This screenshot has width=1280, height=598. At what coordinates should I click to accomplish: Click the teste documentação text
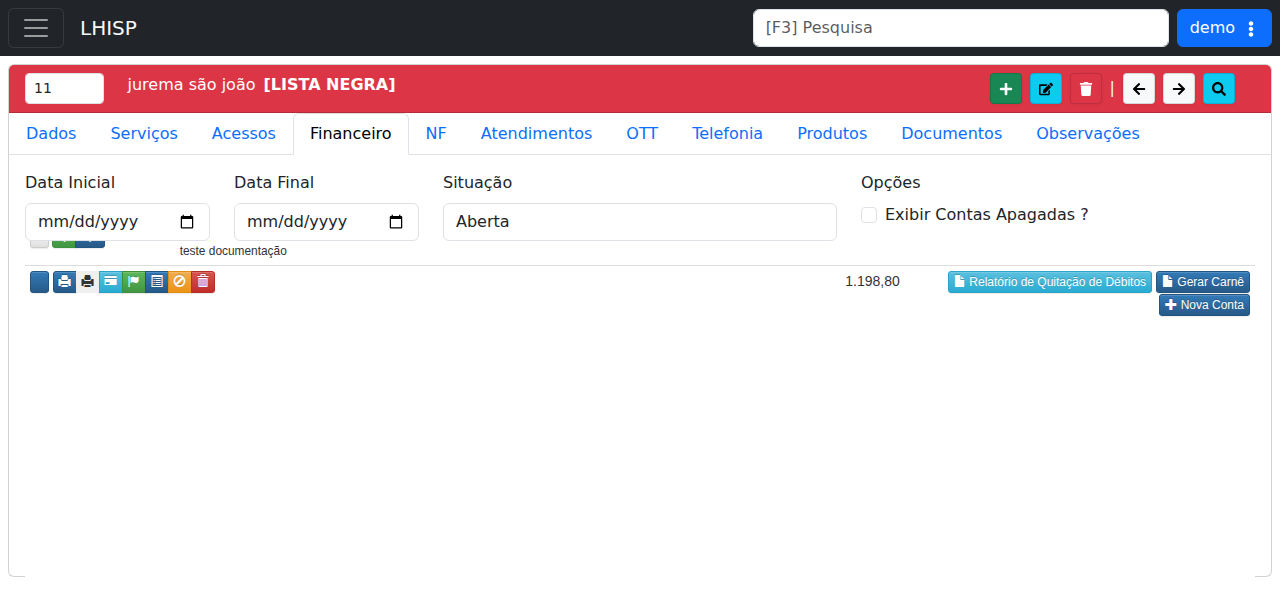tap(233, 251)
